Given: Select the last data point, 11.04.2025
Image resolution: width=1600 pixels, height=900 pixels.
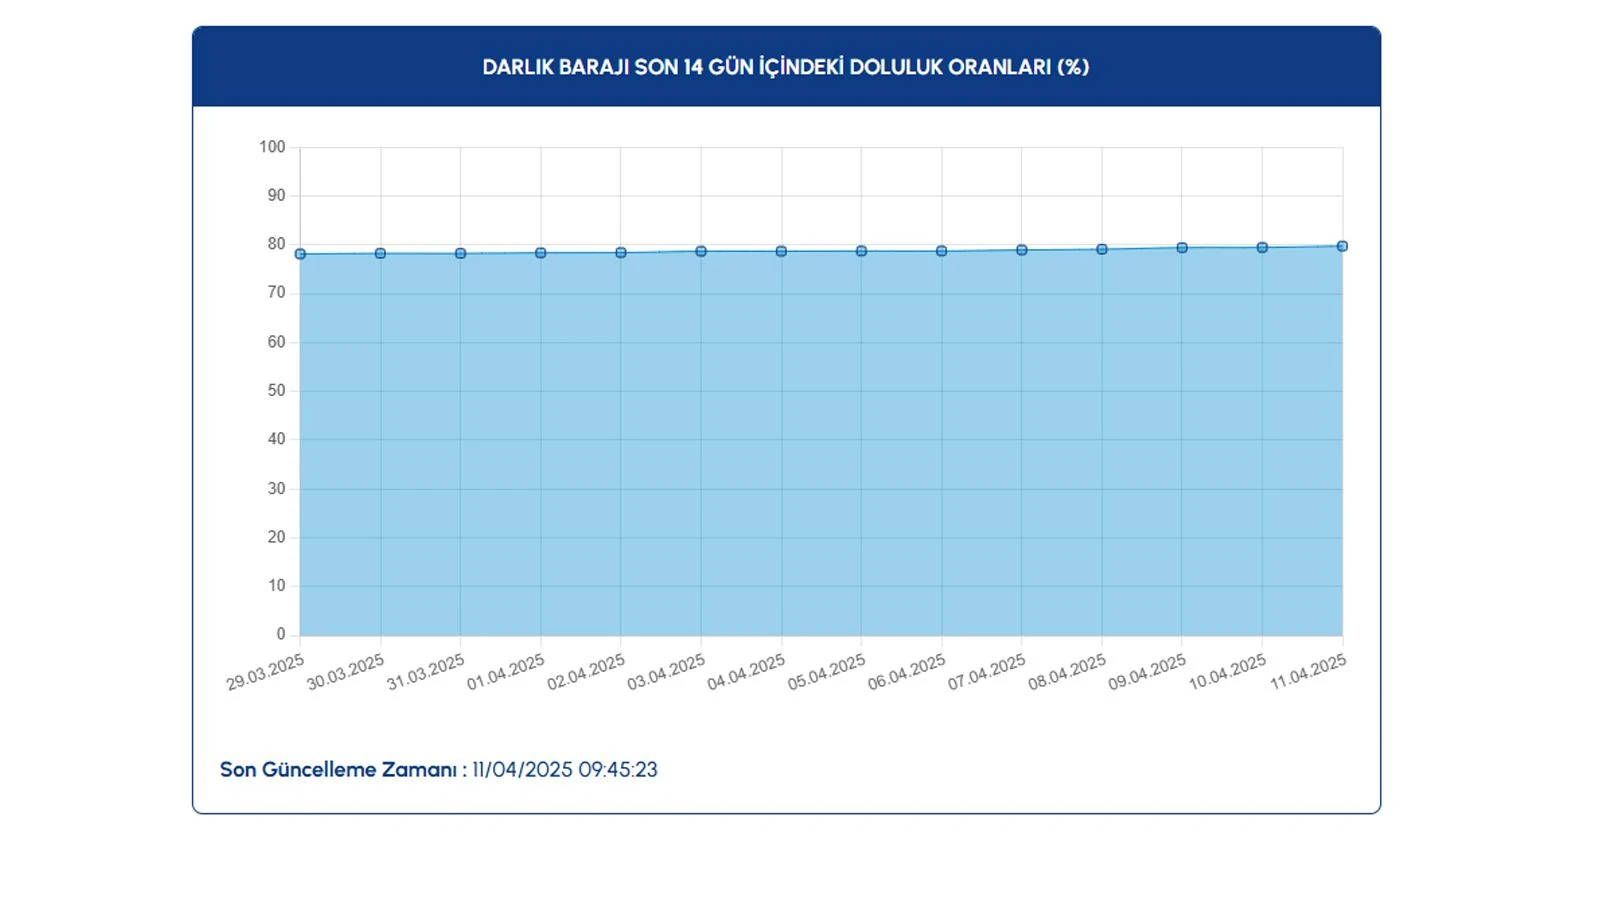Looking at the screenshot, I should click(1342, 246).
